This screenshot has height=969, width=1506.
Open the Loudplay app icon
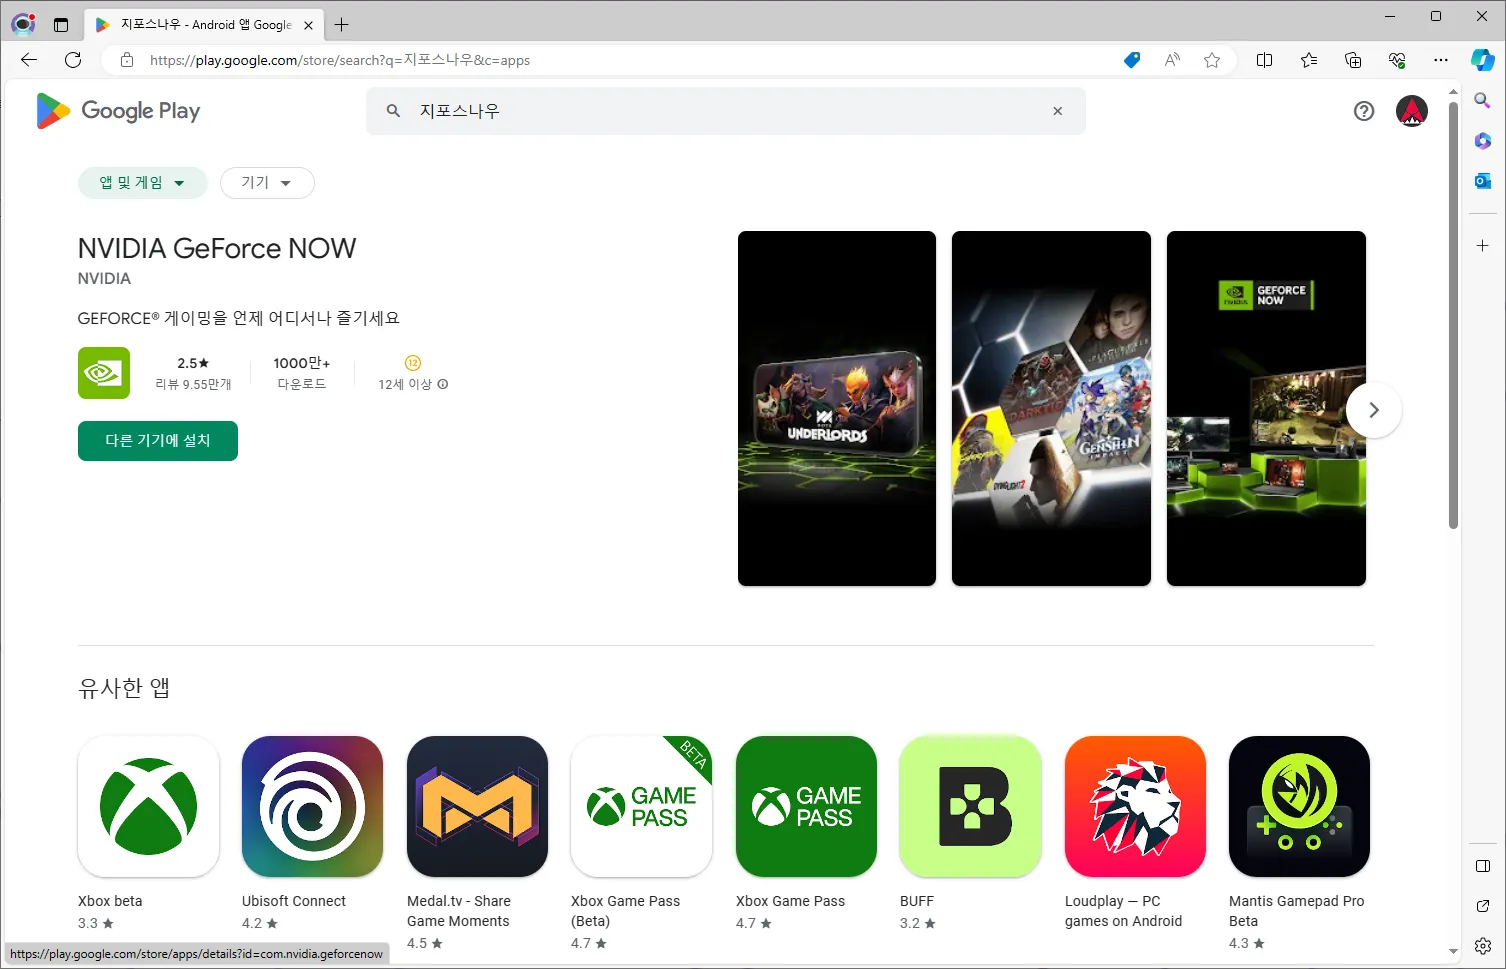coord(1135,807)
